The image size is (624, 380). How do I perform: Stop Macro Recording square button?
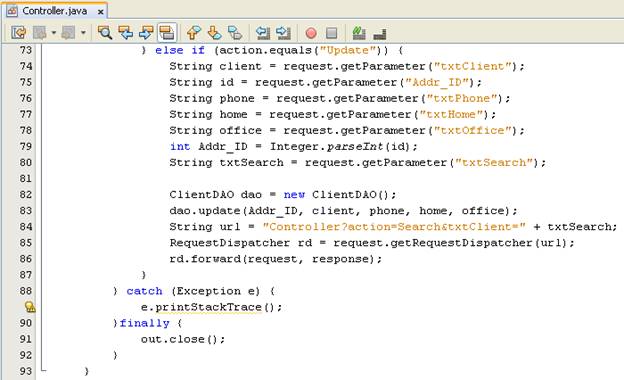(x=331, y=33)
